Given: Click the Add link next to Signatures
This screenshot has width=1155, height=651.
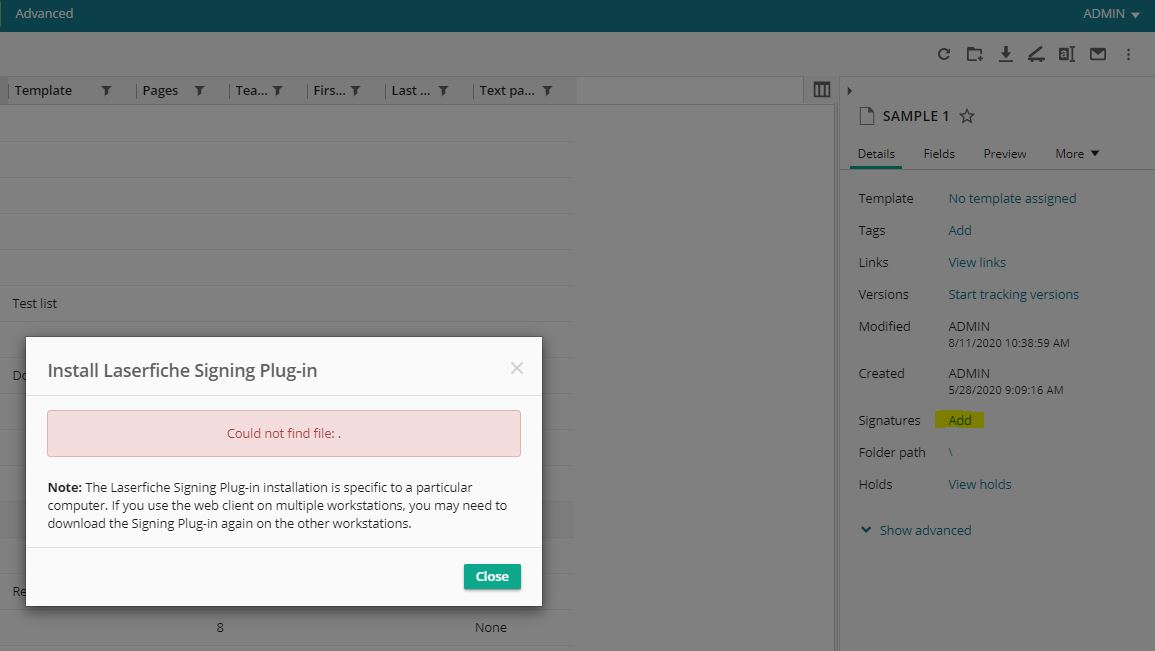Looking at the screenshot, I should click(x=960, y=421).
